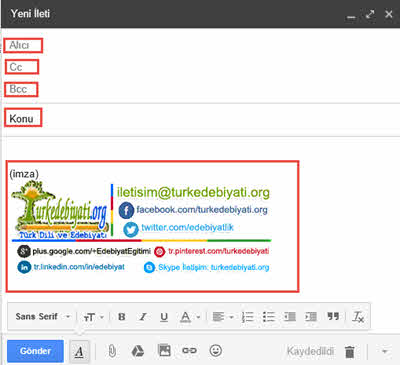Image resolution: width=400 pixels, height=365 pixels.
Task: Click the Yeni İleti title
Action: tap(30, 14)
